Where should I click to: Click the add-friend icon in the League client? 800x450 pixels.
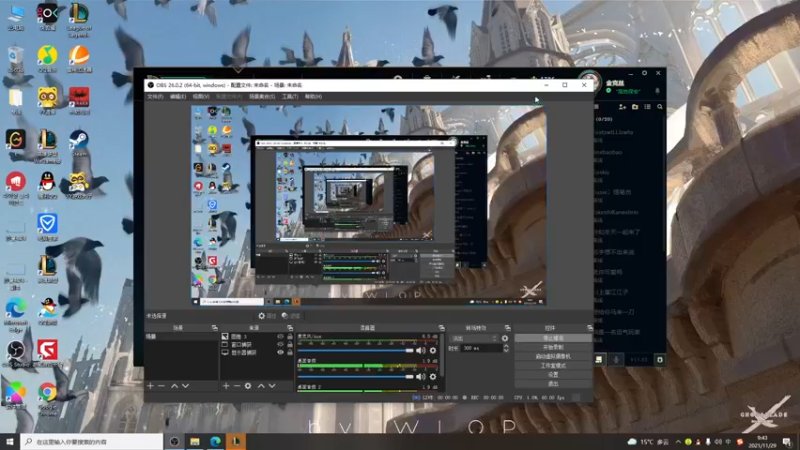[x=622, y=107]
